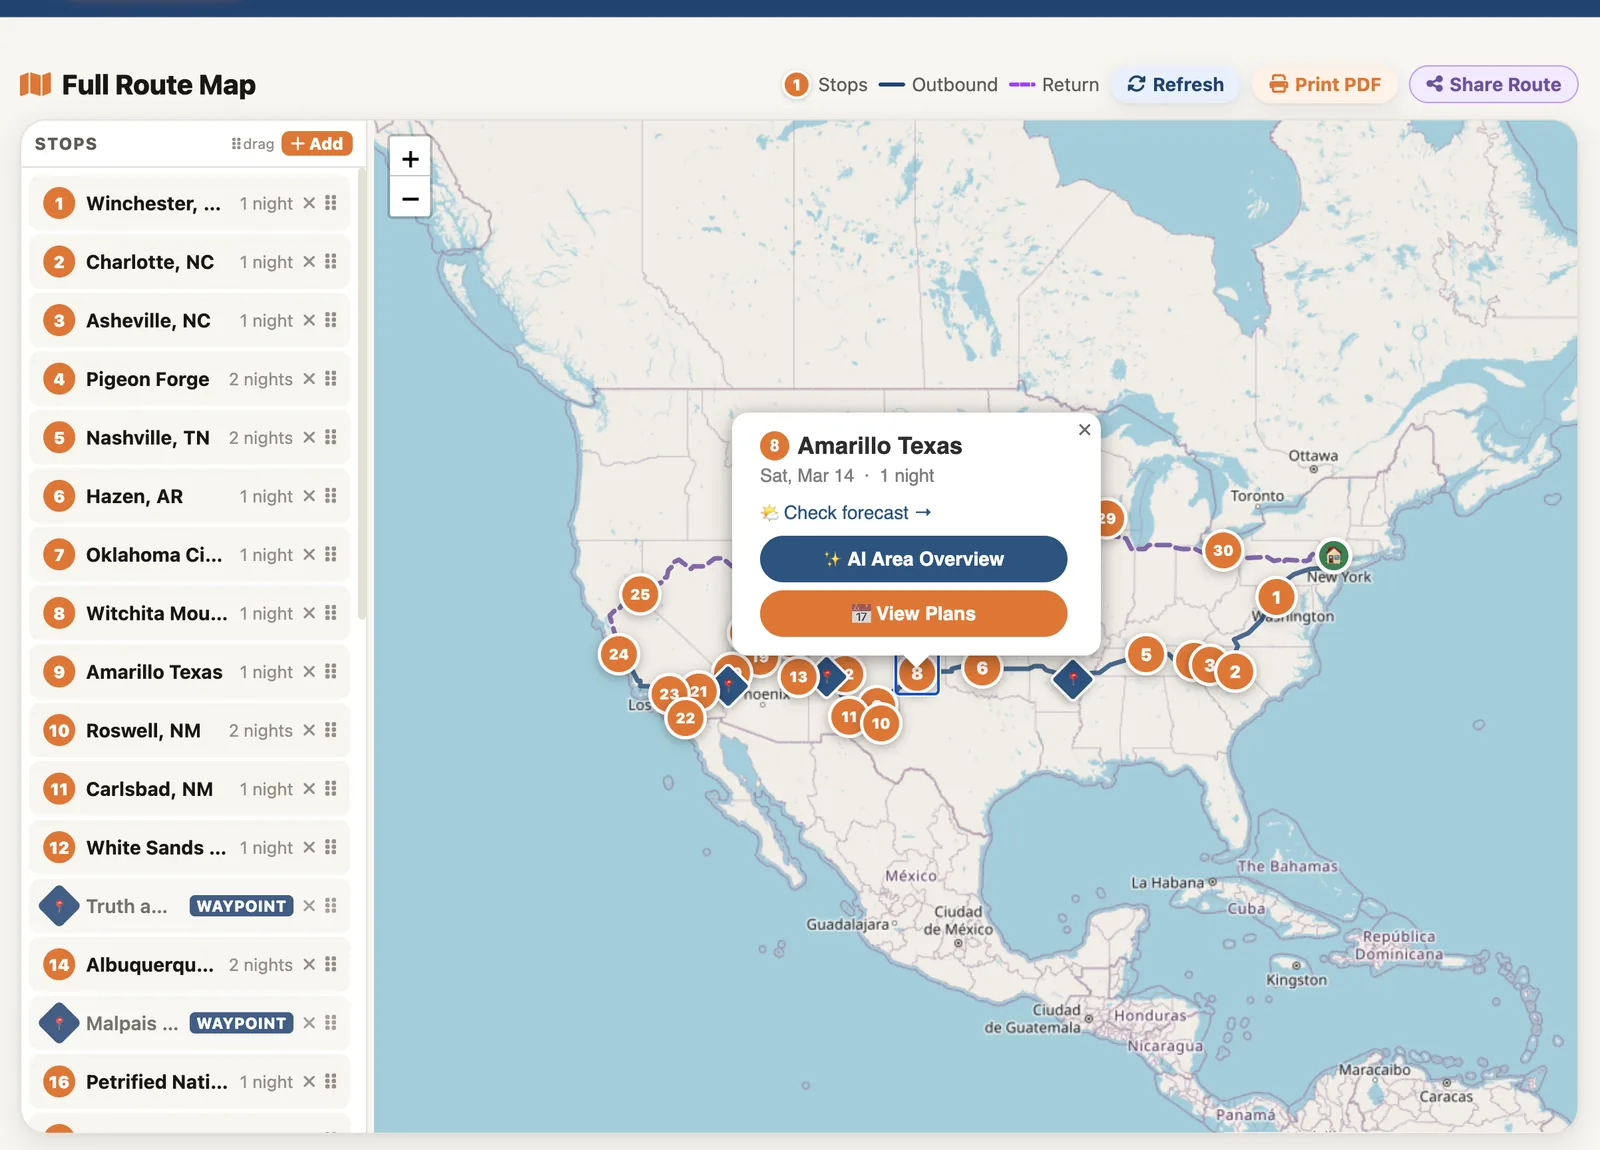This screenshot has height=1150, width=1600.
Task: Select map marker 22
Action: tap(685, 718)
